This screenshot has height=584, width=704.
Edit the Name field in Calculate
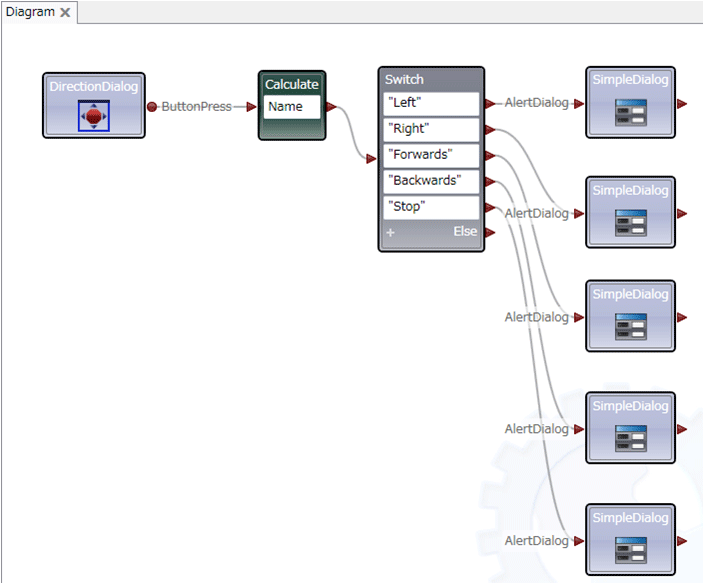(x=292, y=107)
